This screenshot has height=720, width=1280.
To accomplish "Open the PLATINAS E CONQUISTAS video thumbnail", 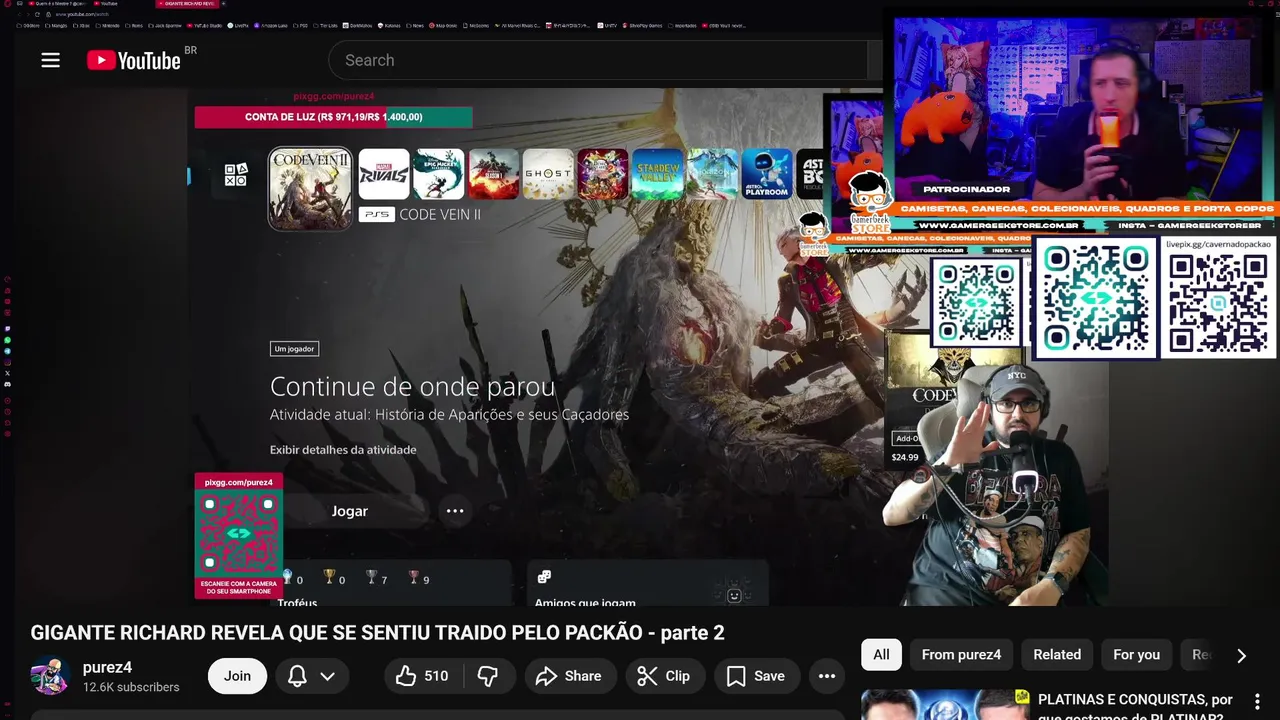I will click(945, 705).
